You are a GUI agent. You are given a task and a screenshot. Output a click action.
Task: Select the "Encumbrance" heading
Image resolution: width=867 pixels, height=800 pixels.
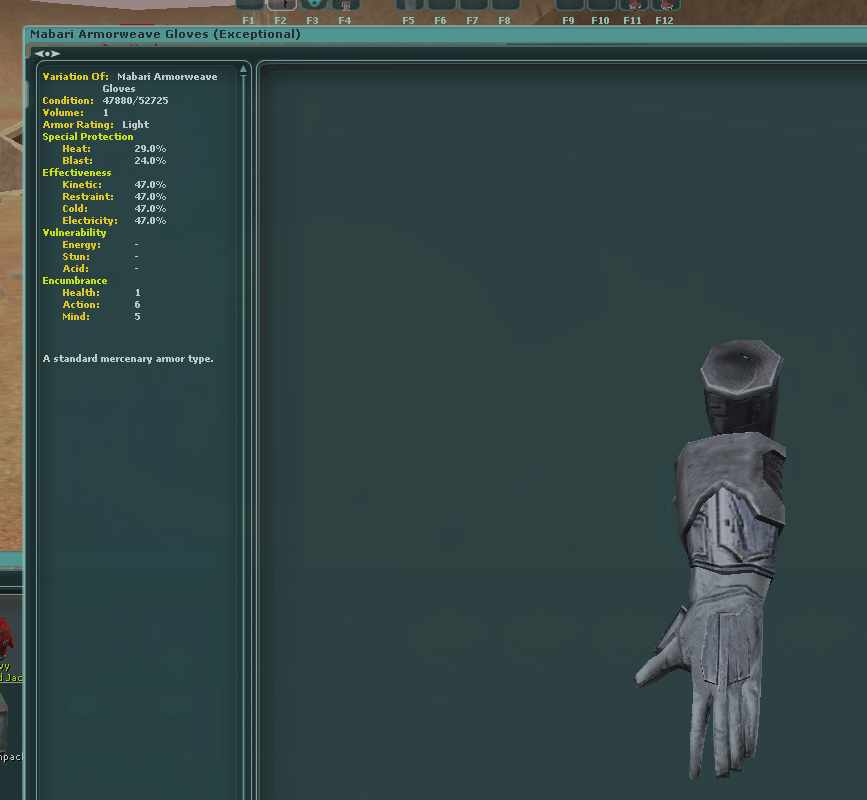[x=75, y=281]
